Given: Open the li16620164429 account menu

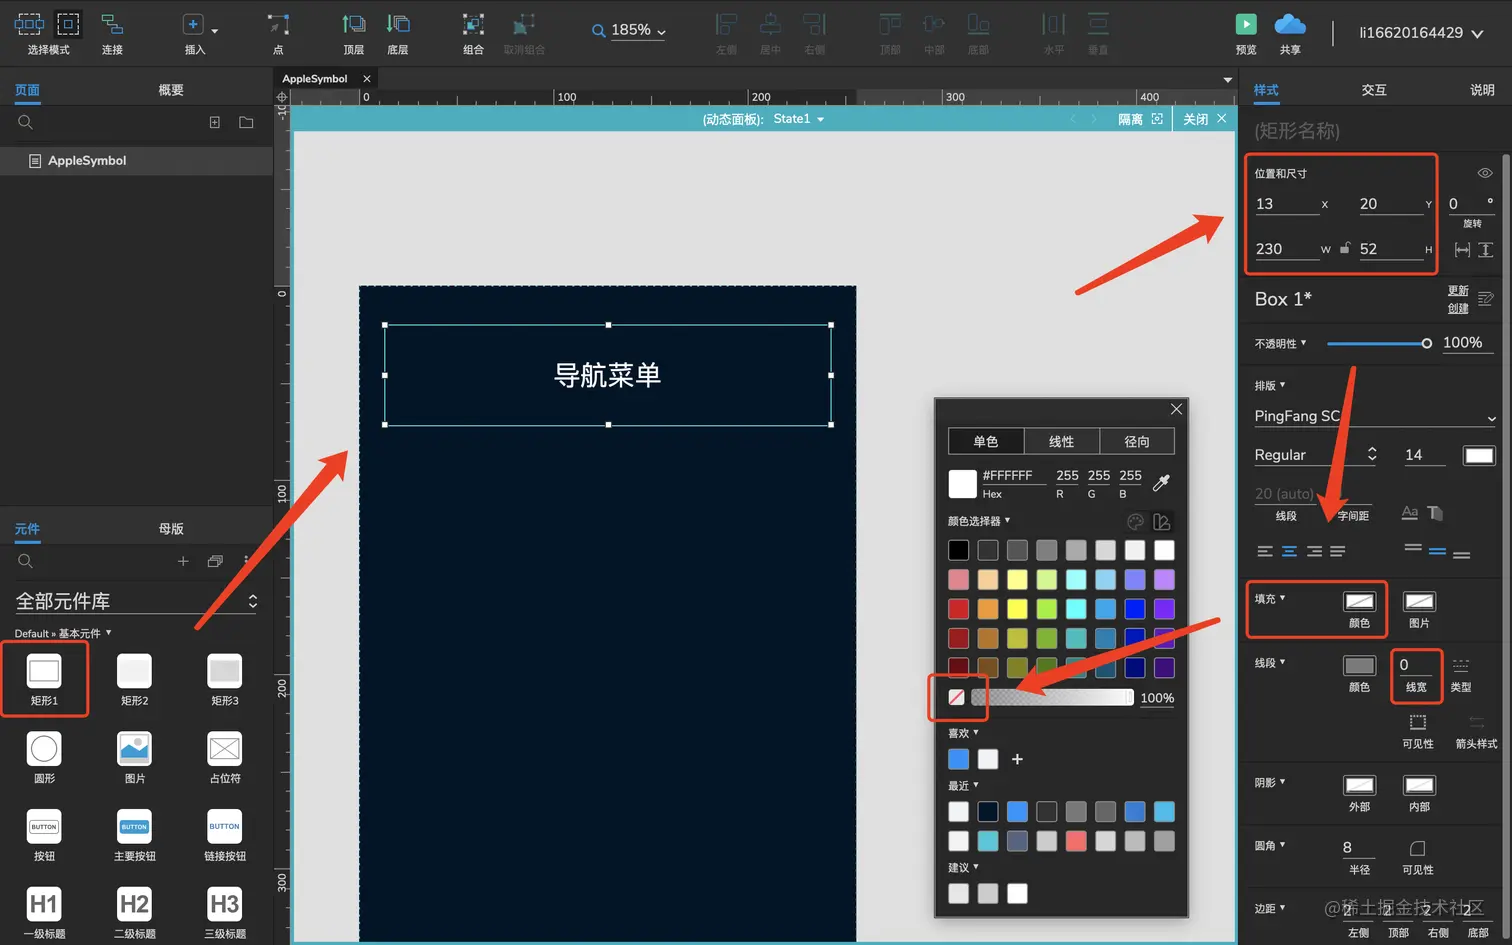Looking at the screenshot, I should click(x=1420, y=33).
